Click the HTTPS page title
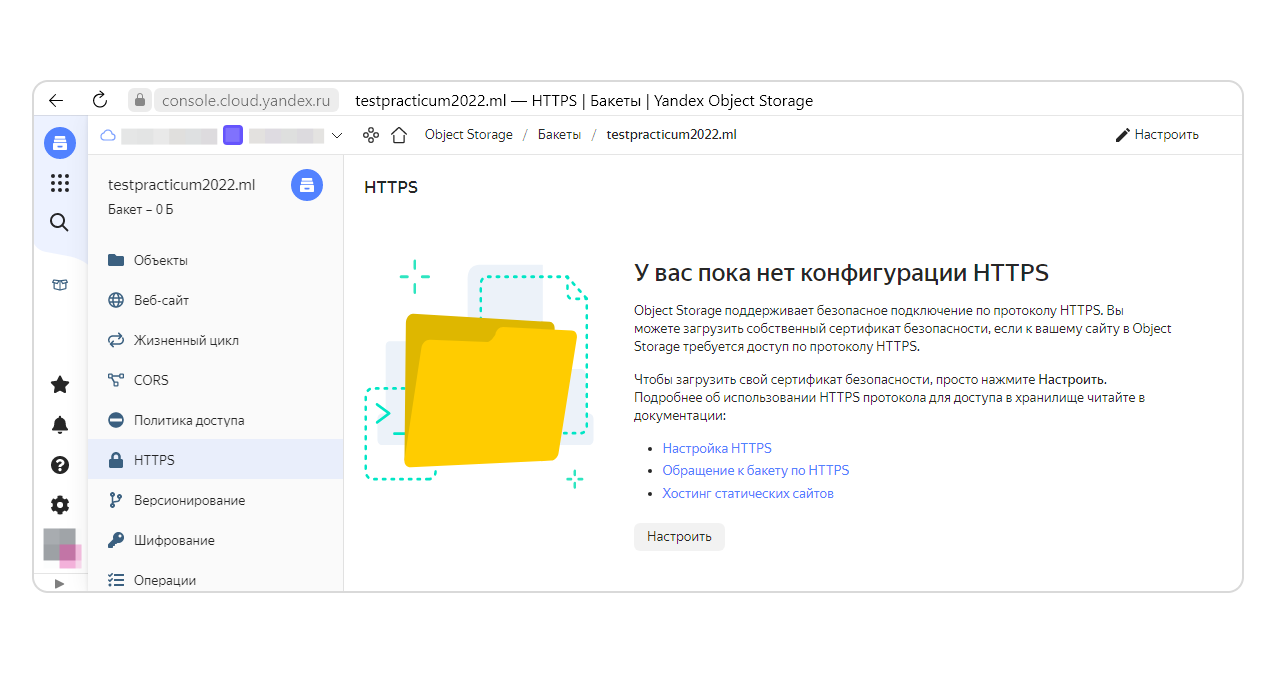This screenshot has width=1276, height=673. 391,187
